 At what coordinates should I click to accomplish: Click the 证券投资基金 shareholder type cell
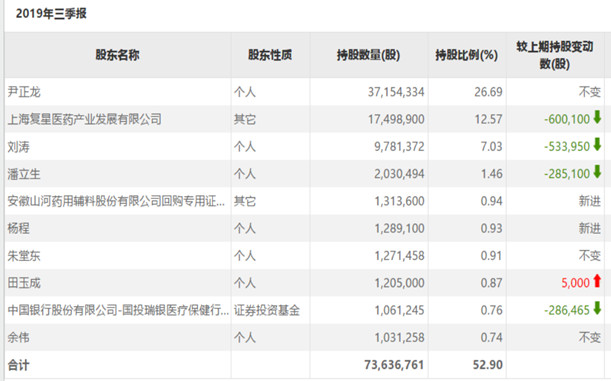267,310
